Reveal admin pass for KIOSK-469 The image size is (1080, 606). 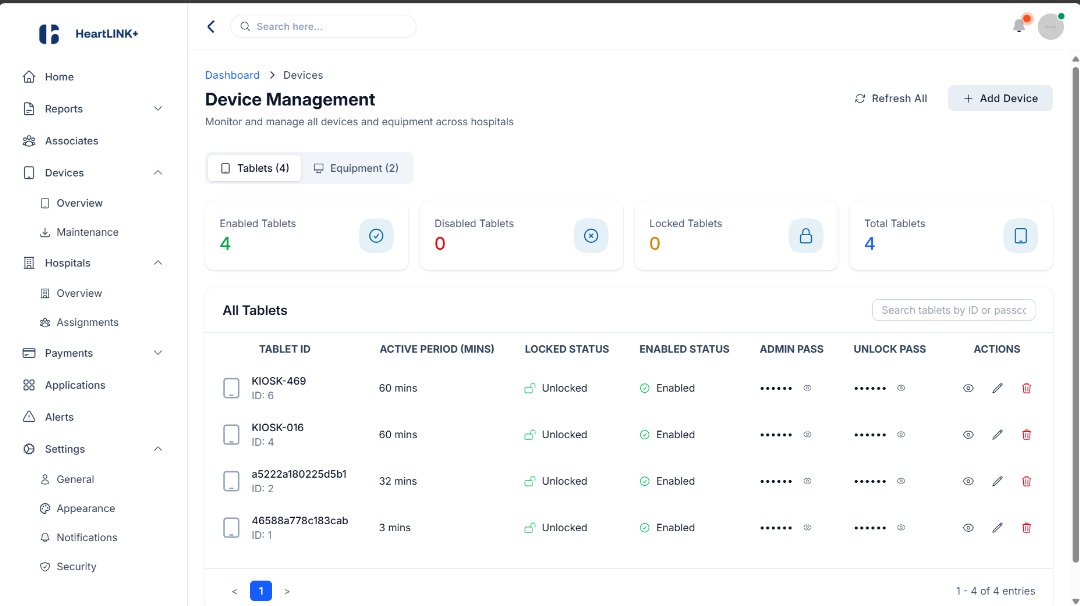tap(807, 388)
